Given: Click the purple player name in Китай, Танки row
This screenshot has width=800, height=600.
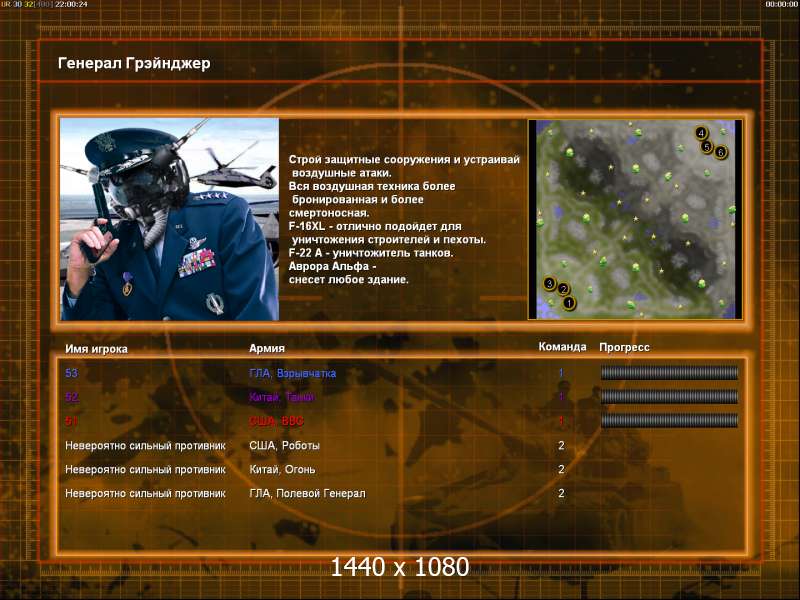Looking at the screenshot, I should (x=71, y=397).
